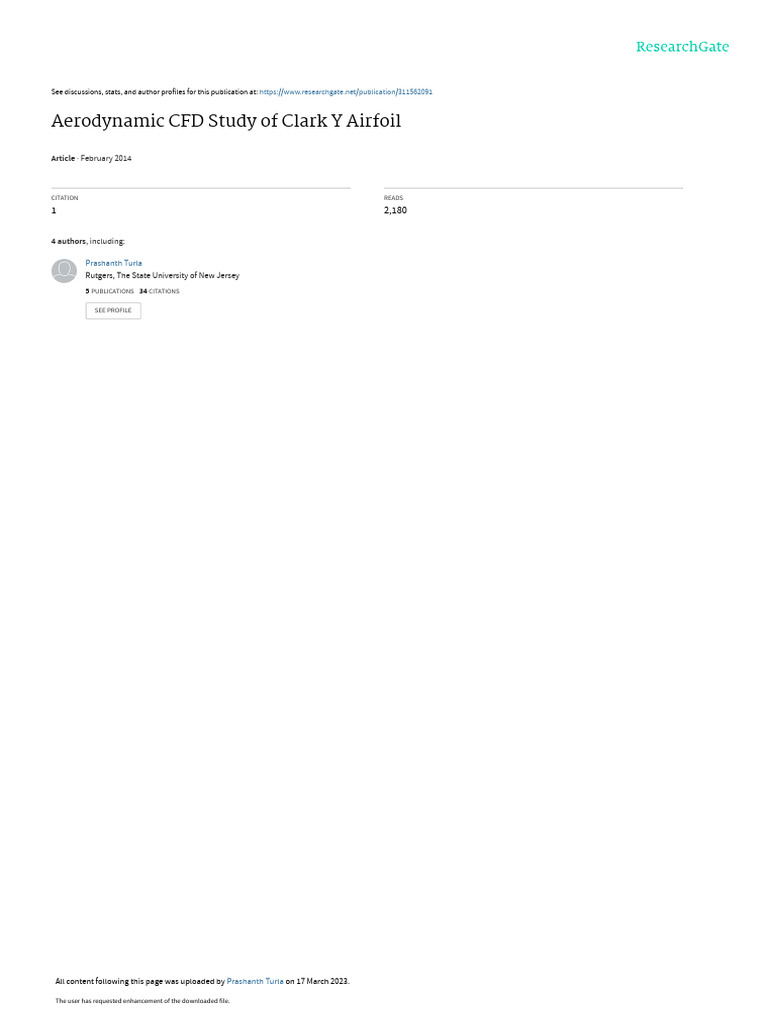Click the CITATION heading label
768x1024 pixels.
[65, 198]
